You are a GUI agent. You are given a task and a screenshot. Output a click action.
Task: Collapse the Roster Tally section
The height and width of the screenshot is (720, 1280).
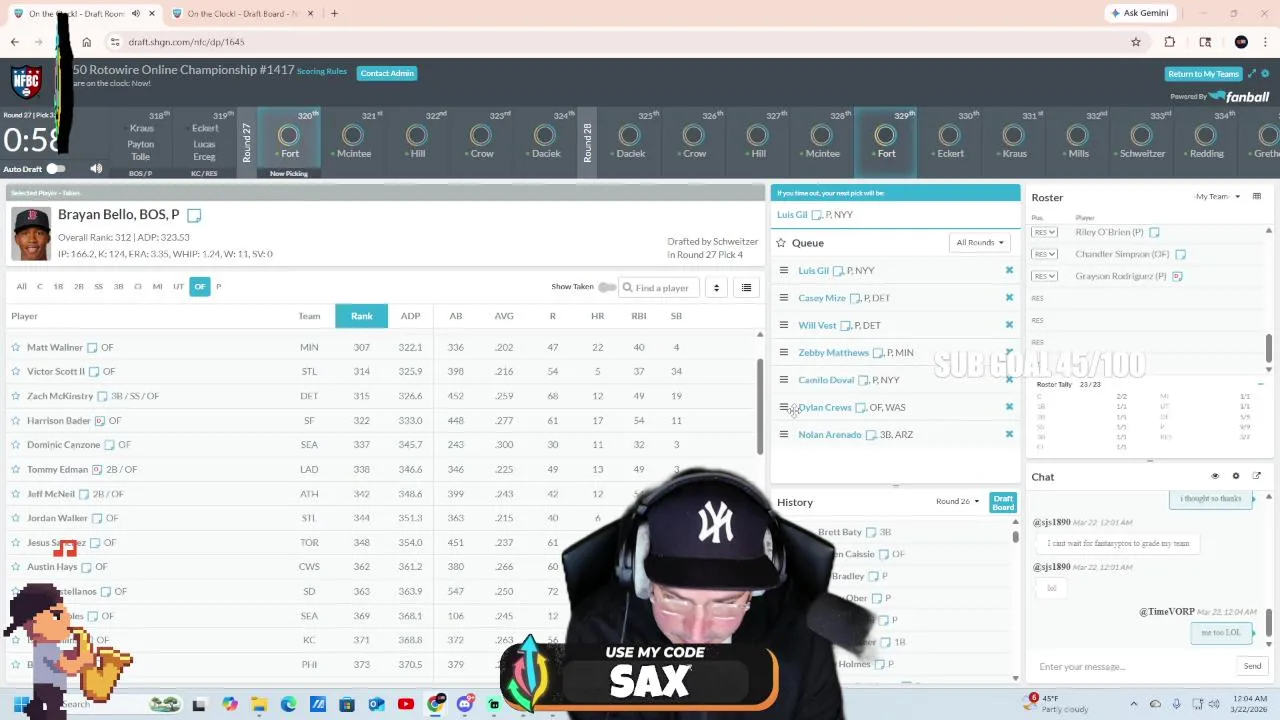(1260, 384)
